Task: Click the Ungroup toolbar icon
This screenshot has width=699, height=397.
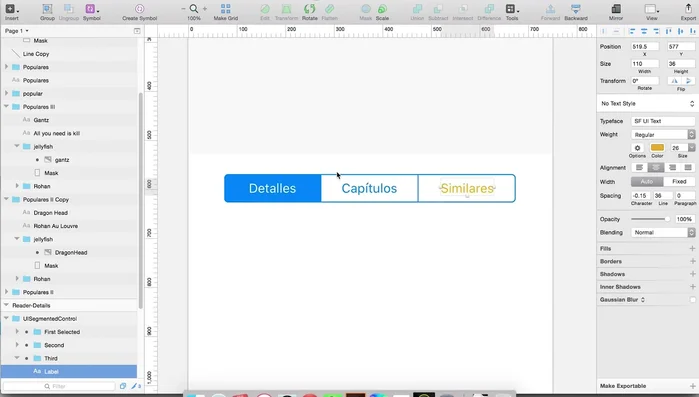Action: pos(69,9)
